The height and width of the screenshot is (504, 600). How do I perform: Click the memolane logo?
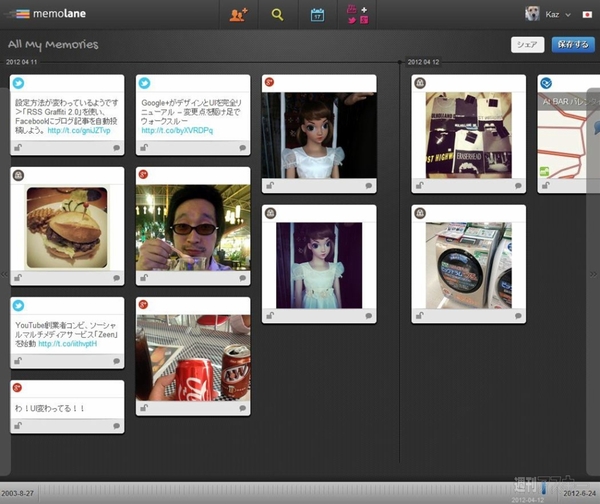(x=45, y=14)
